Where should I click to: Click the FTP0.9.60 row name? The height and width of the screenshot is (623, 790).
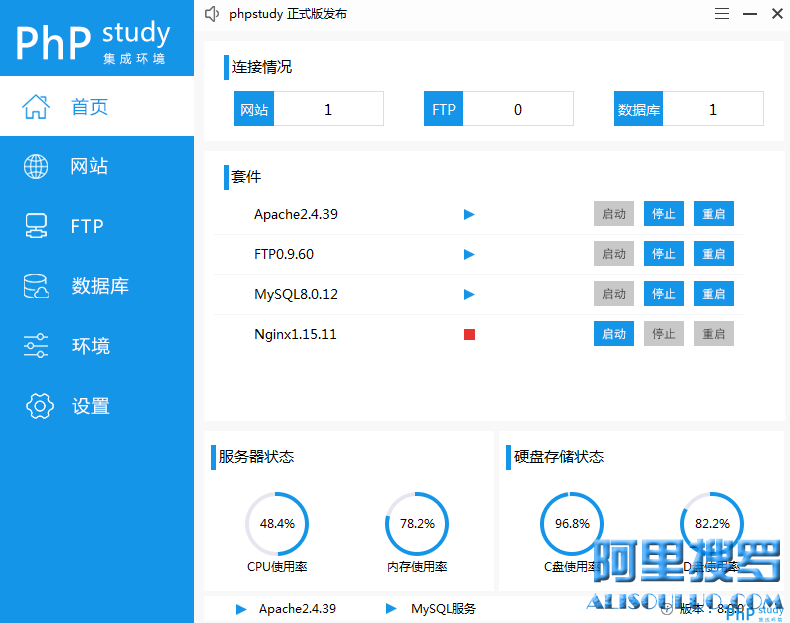click(x=284, y=254)
